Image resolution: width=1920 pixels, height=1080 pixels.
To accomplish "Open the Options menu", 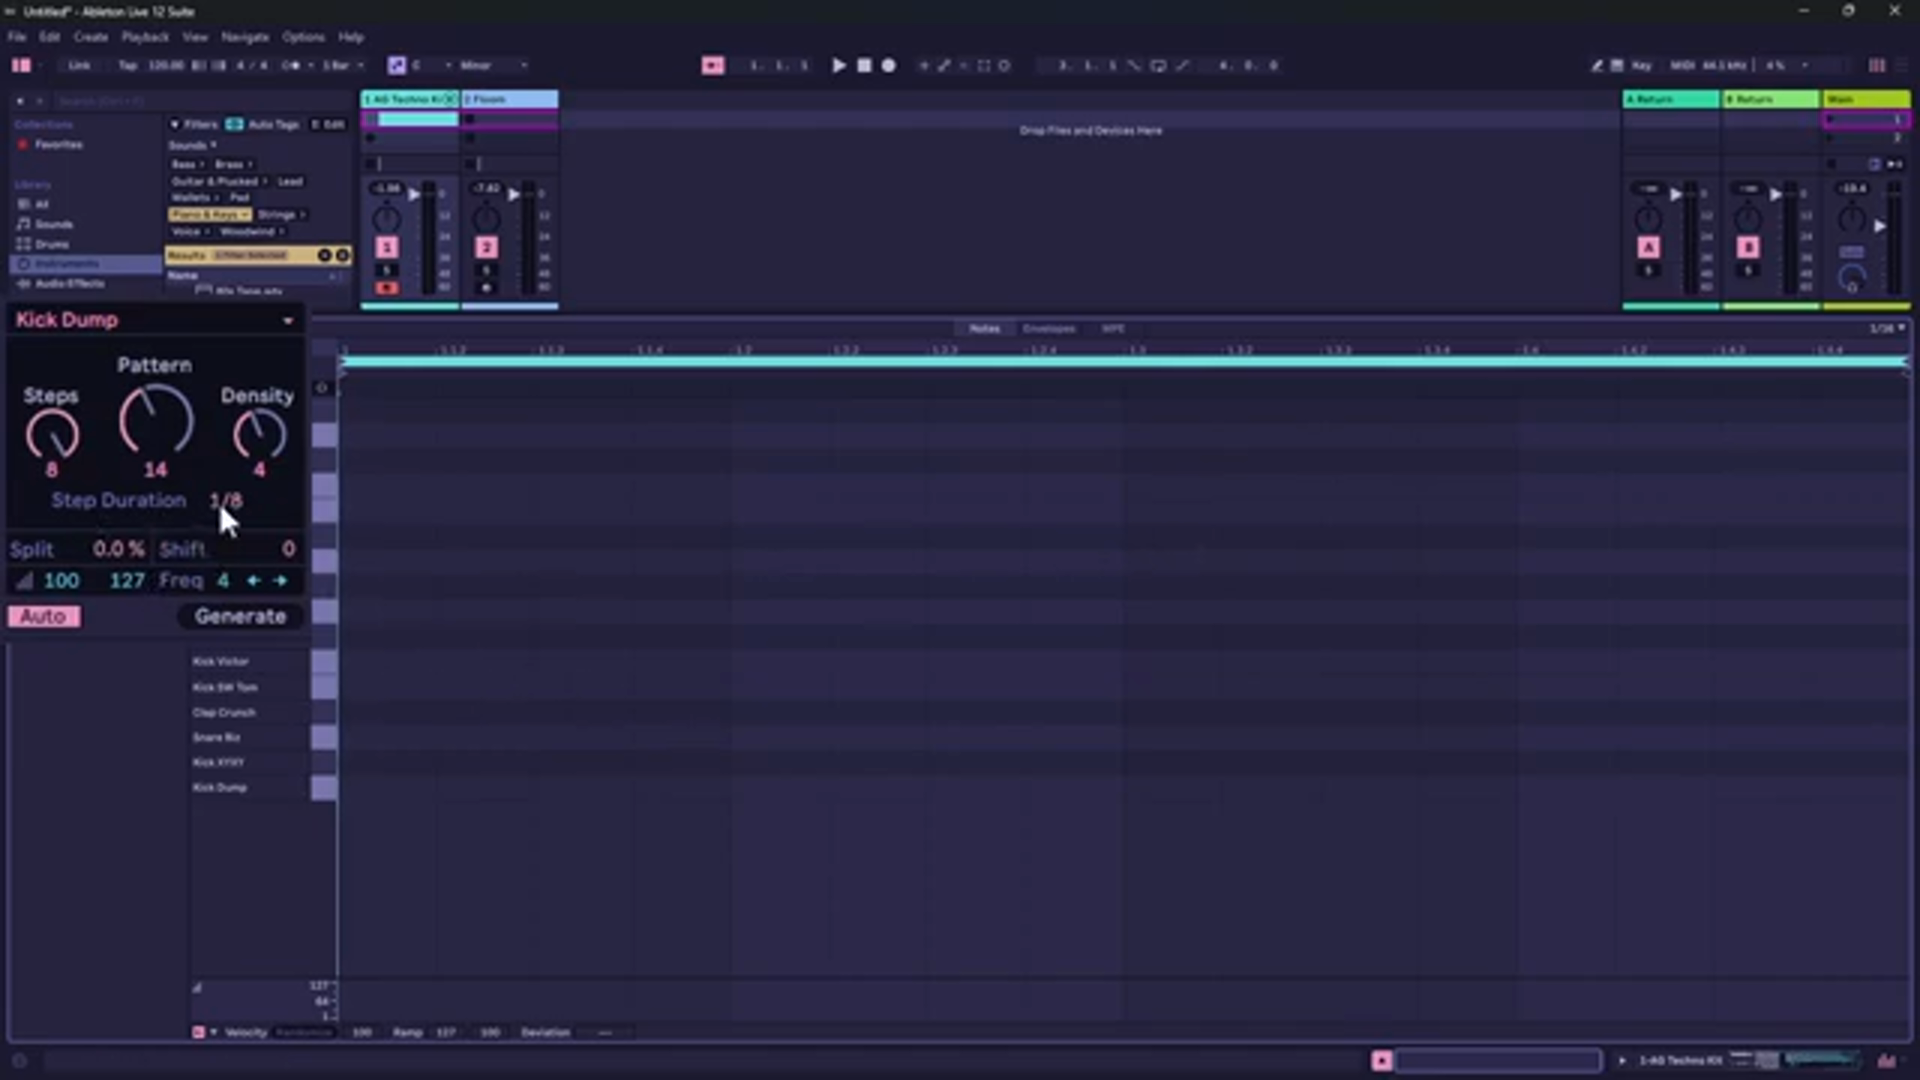I will click(x=303, y=37).
